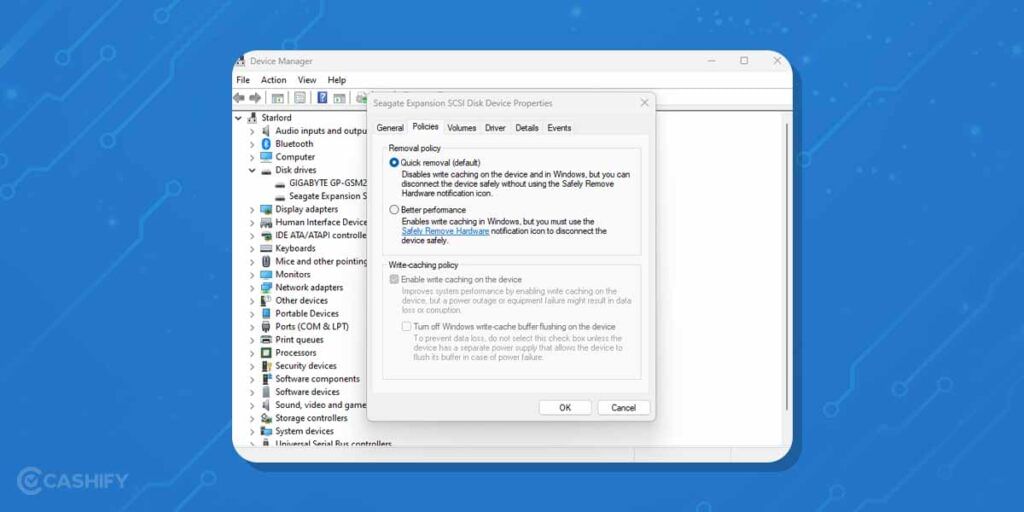Expand the Keyboards category
The image size is (1024, 512).
252,249
